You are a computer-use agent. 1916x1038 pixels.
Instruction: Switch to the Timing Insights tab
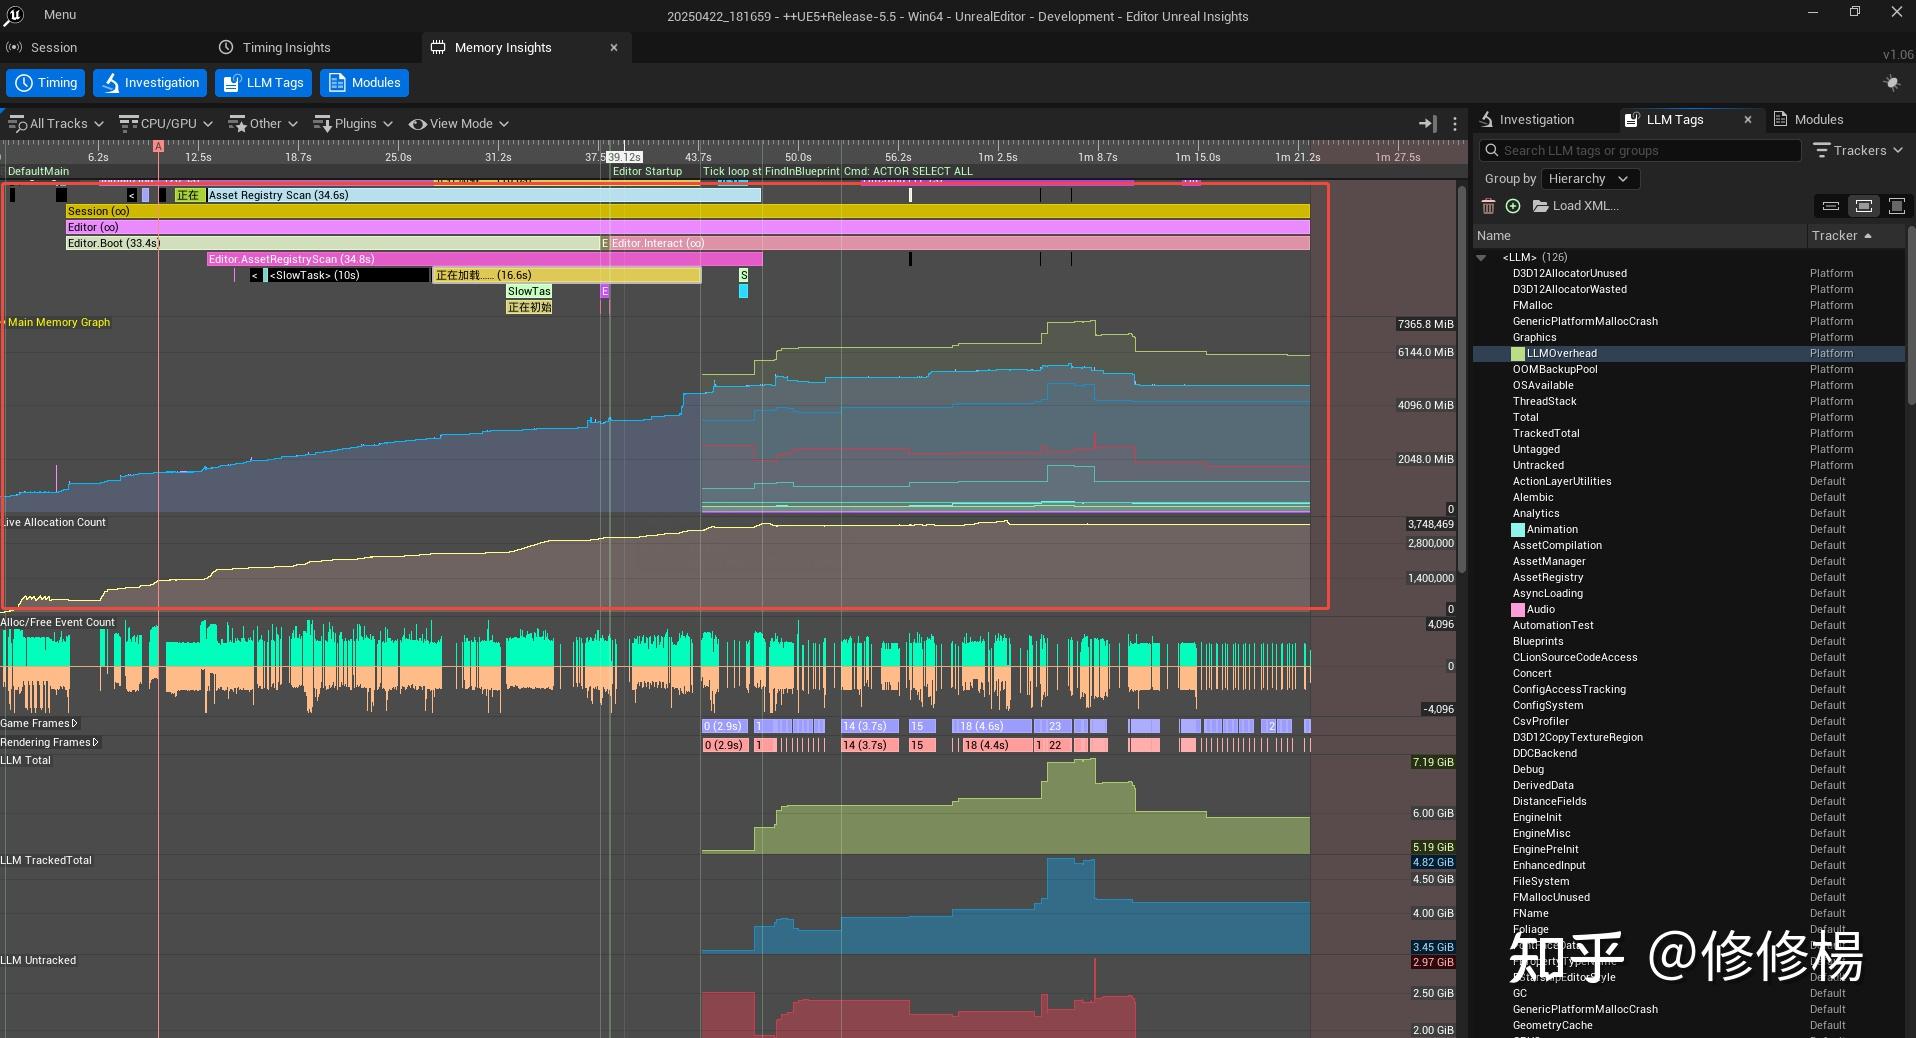(275, 47)
